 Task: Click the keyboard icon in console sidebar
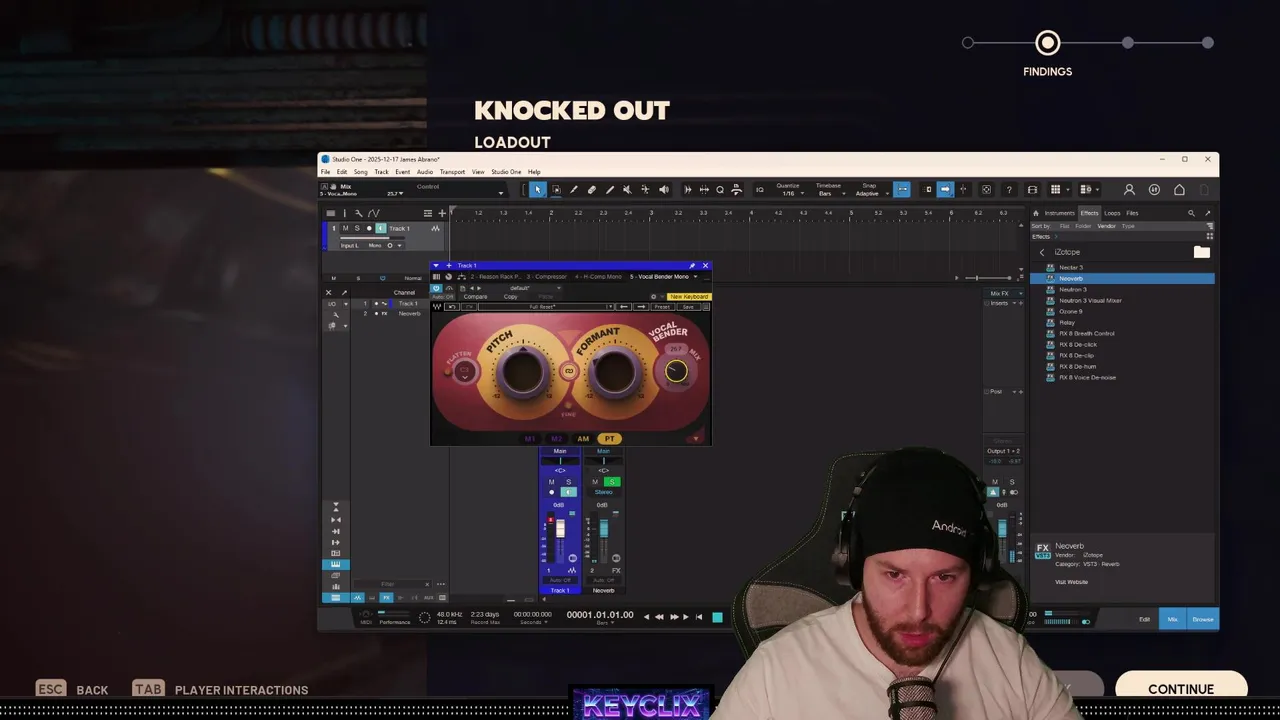point(335,565)
